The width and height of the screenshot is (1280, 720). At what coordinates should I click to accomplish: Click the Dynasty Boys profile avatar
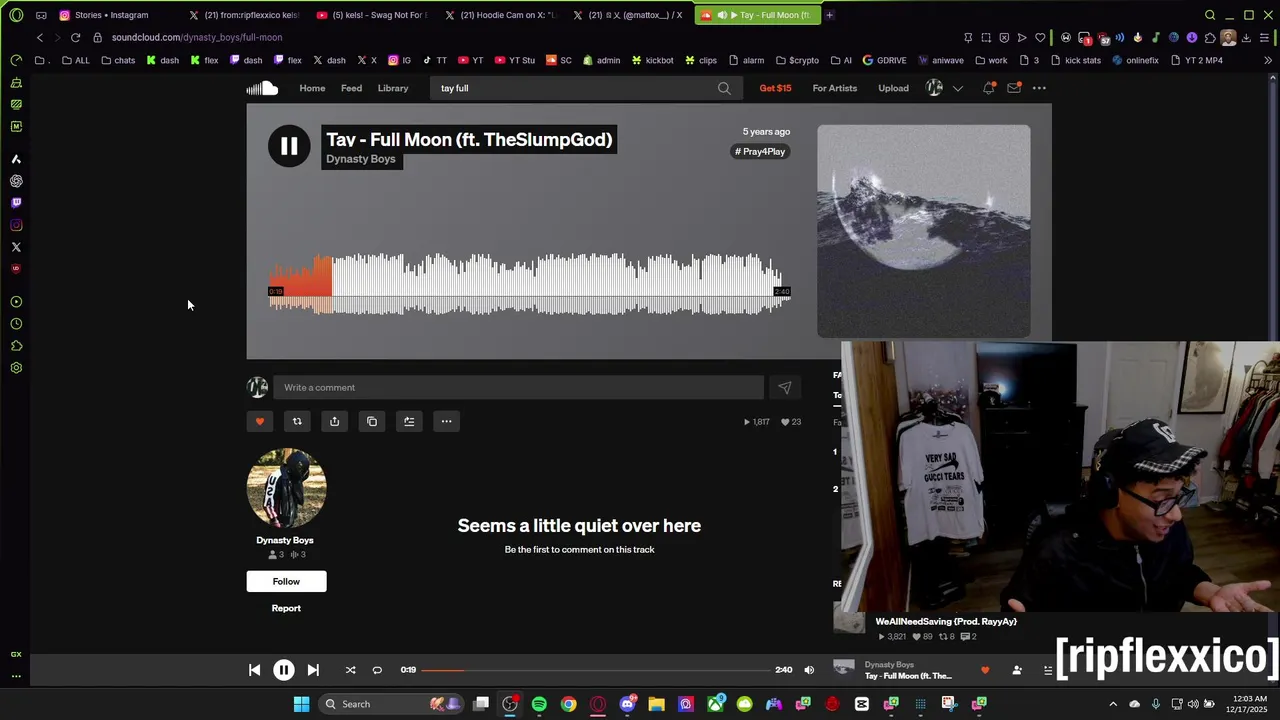click(x=286, y=488)
